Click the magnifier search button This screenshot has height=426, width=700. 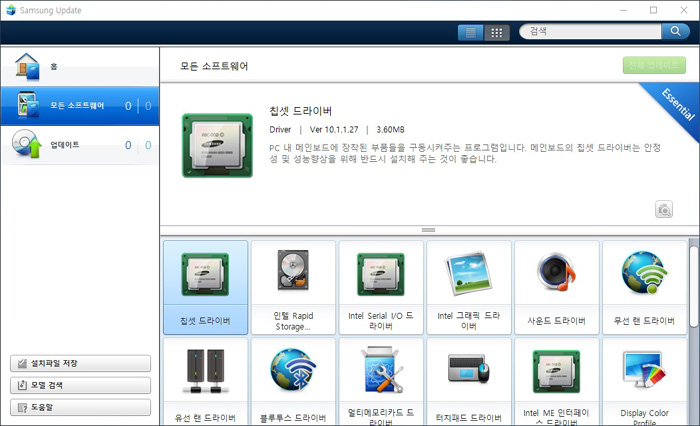(675, 31)
